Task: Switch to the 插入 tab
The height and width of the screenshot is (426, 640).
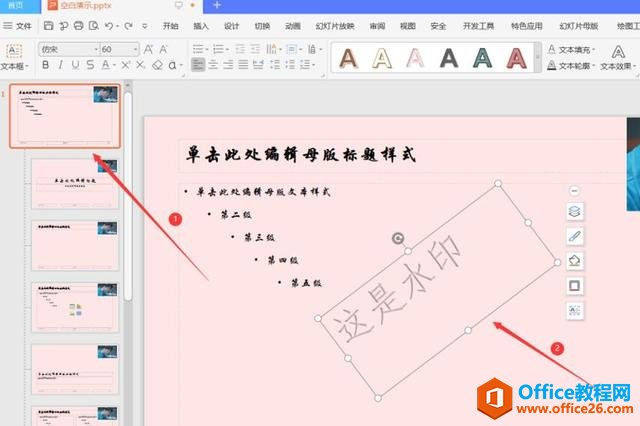Action: pyautogui.click(x=201, y=26)
